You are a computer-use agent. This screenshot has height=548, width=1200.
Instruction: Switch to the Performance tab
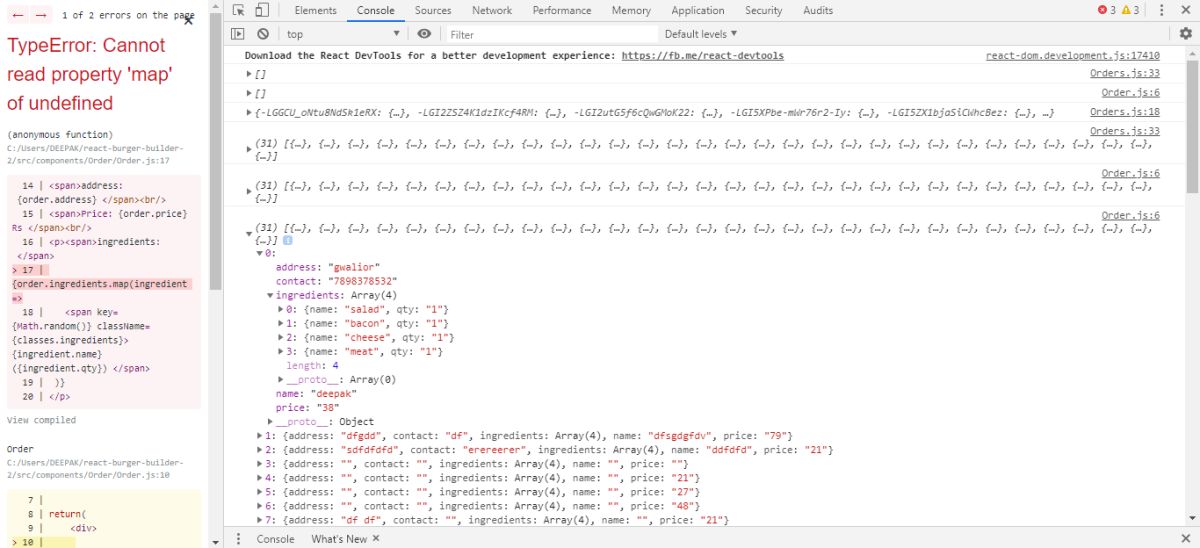pyautogui.click(x=562, y=10)
